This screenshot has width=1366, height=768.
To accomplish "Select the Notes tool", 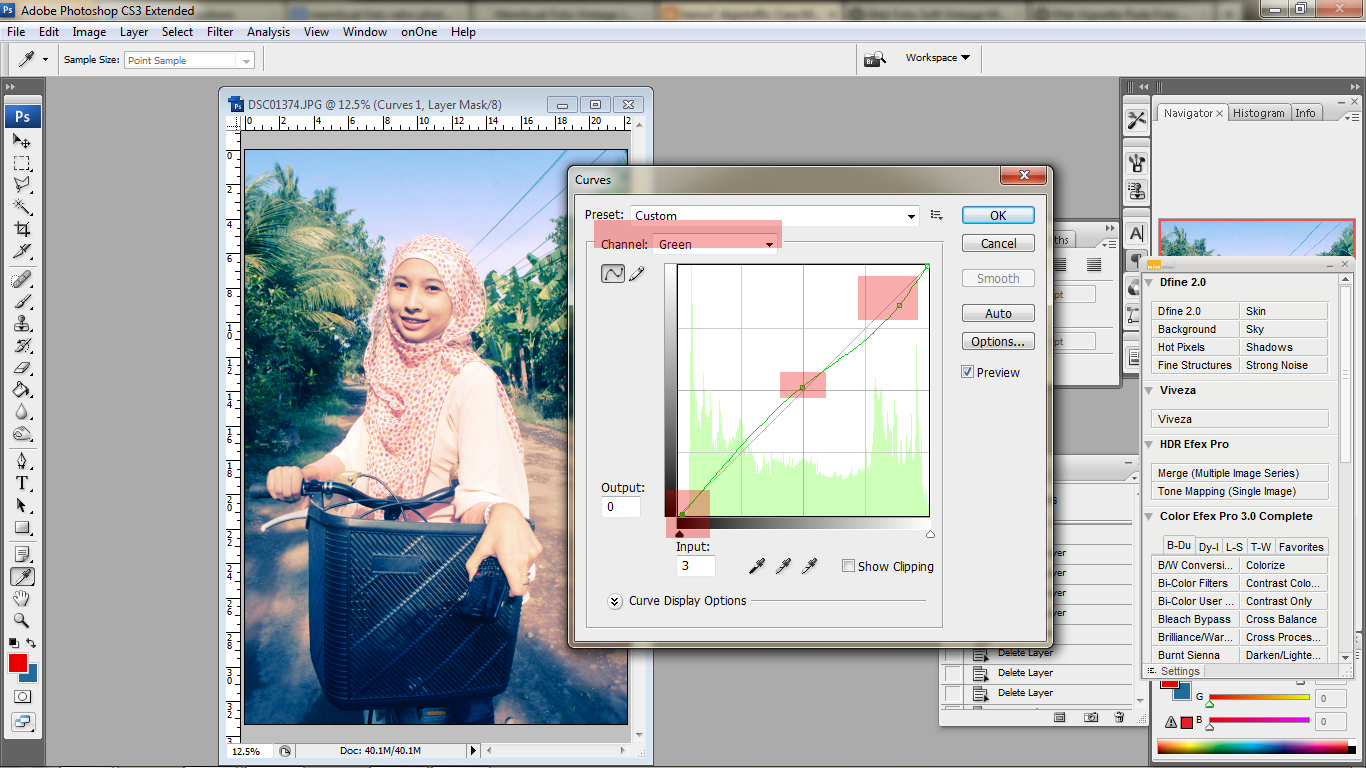I will click(x=22, y=554).
